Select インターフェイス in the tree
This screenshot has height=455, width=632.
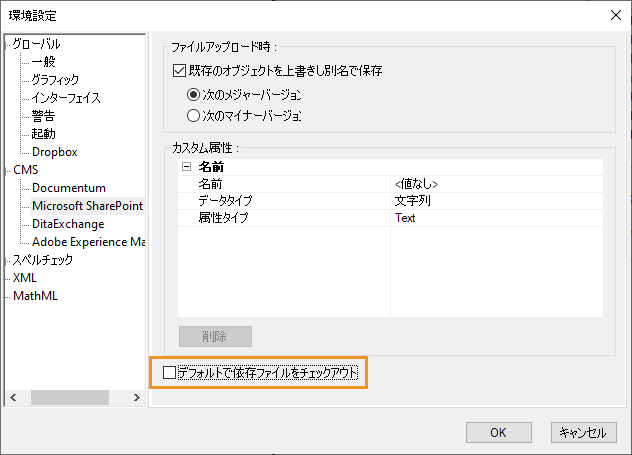click(66, 98)
